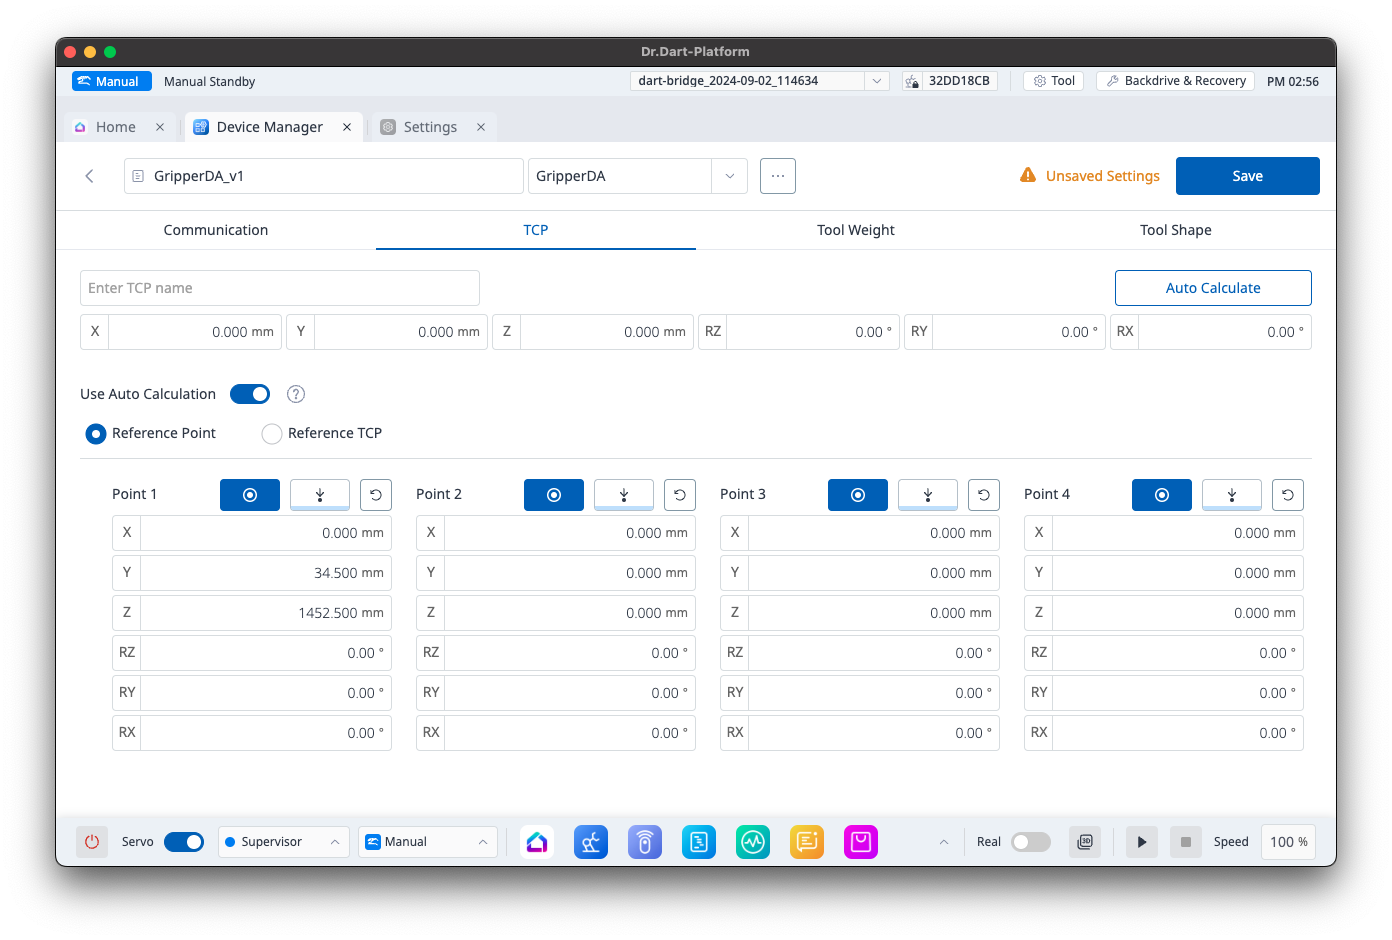Reset Point 2 values with the reset icon
Image resolution: width=1392 pixels, height=940 pixels.
coord(680,494)
